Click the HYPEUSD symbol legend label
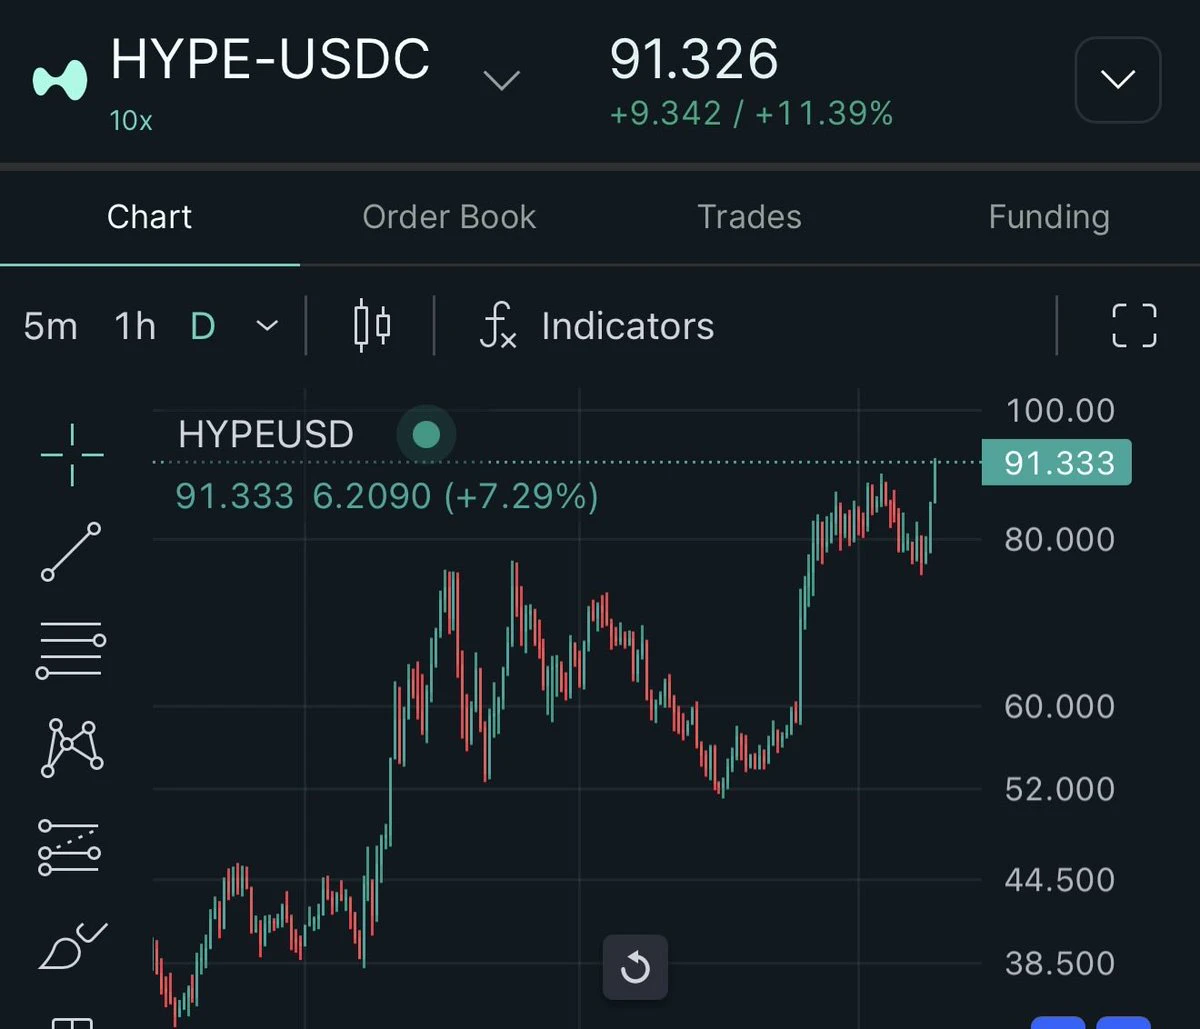Screen dimensions: 1200x1029 pyautogui.click(x=266, y=434)
